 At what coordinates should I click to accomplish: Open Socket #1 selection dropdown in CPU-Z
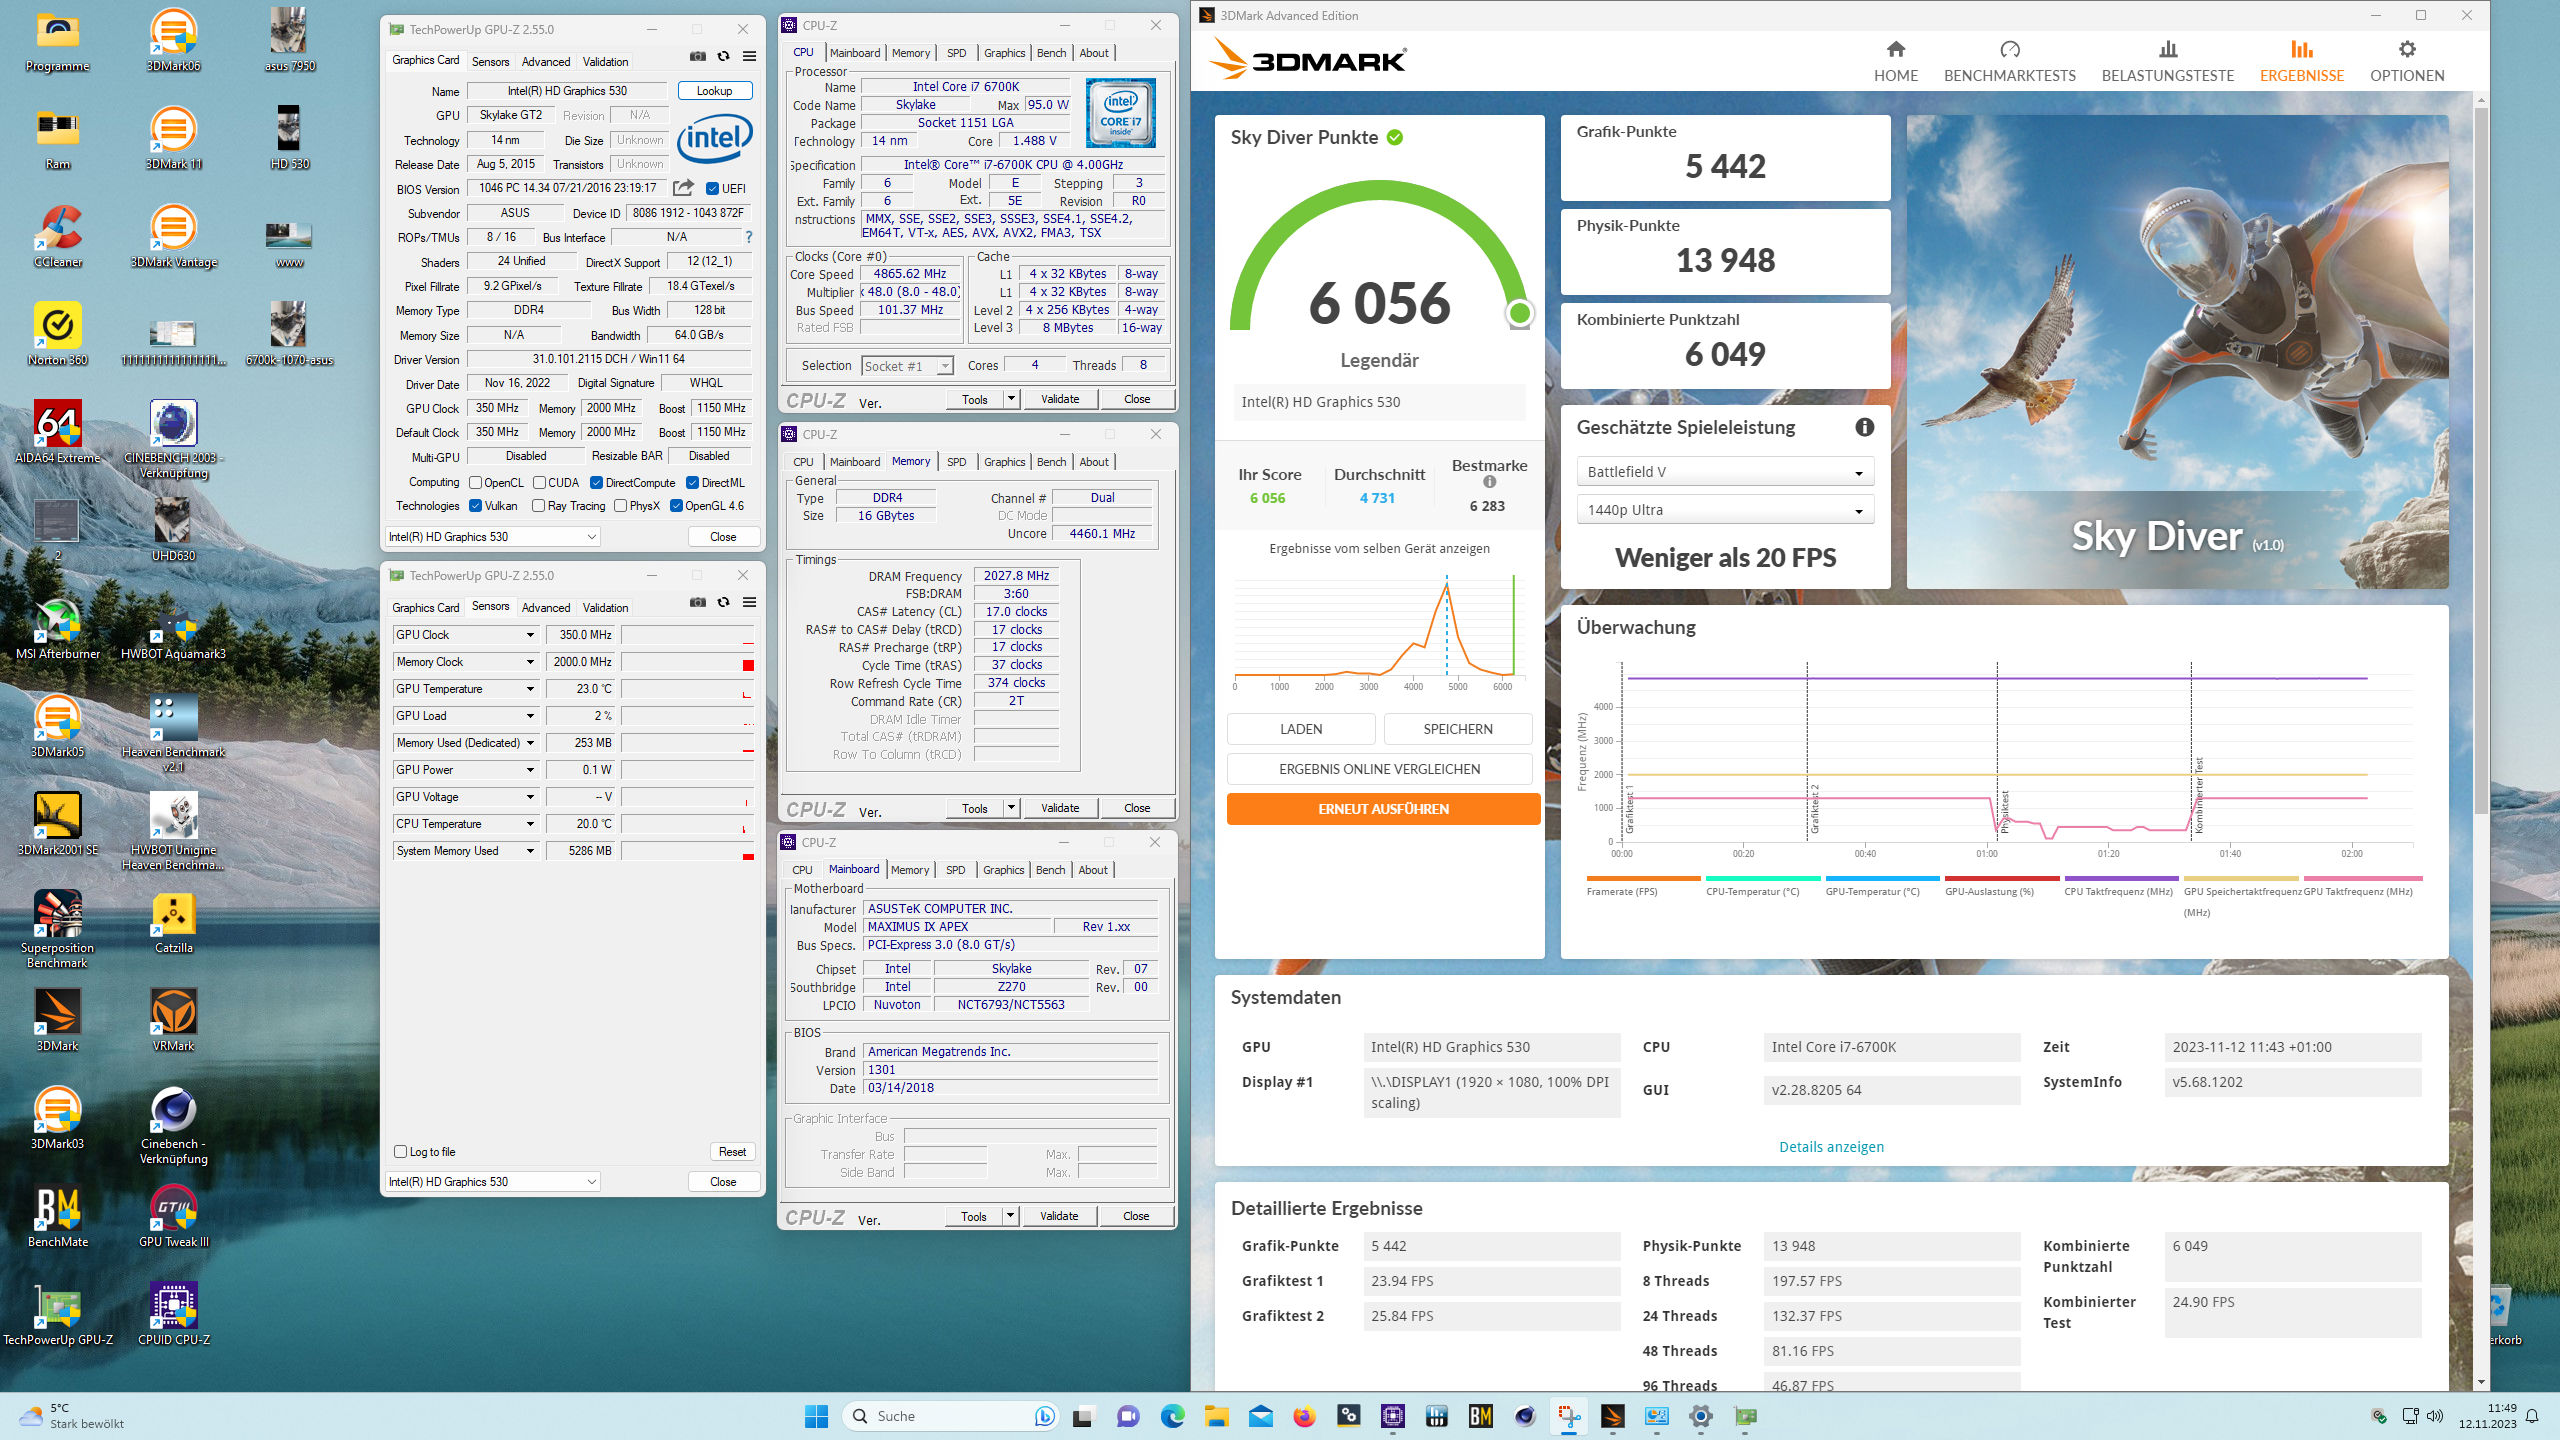(907, 367)
